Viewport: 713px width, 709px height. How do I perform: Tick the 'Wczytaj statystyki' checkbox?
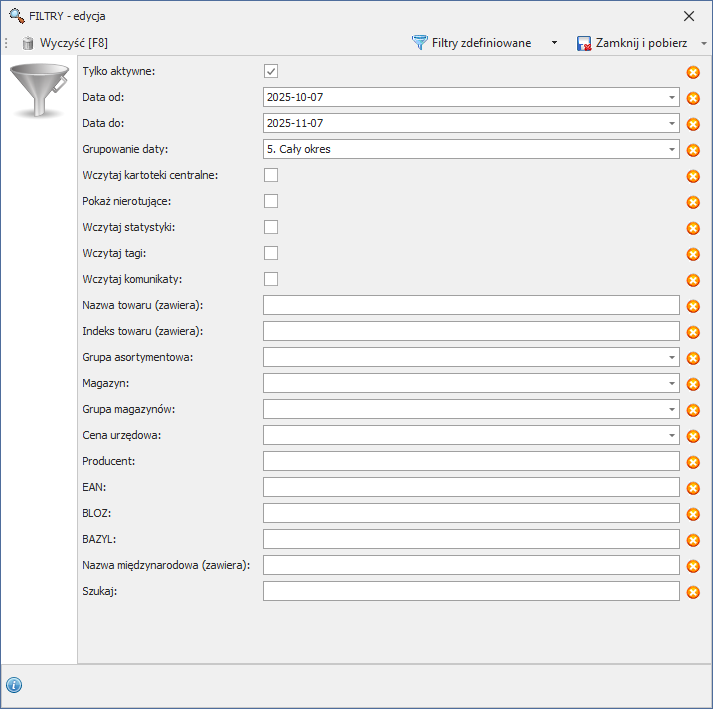point(271,227)
